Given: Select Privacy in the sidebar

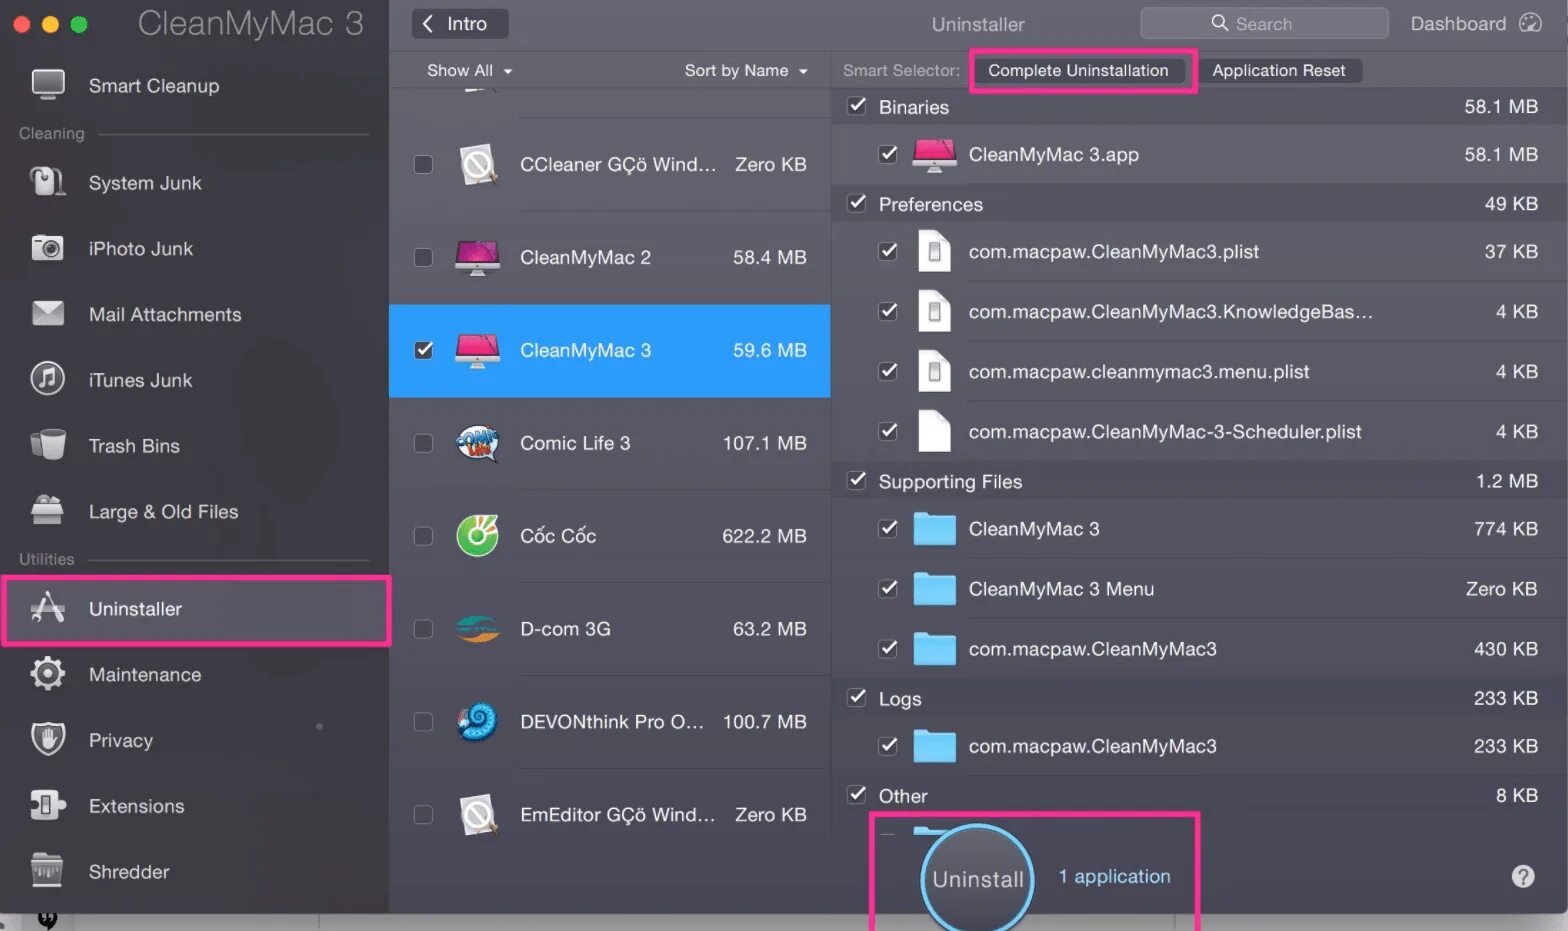Looking at the screenshot, I should 194,740.
